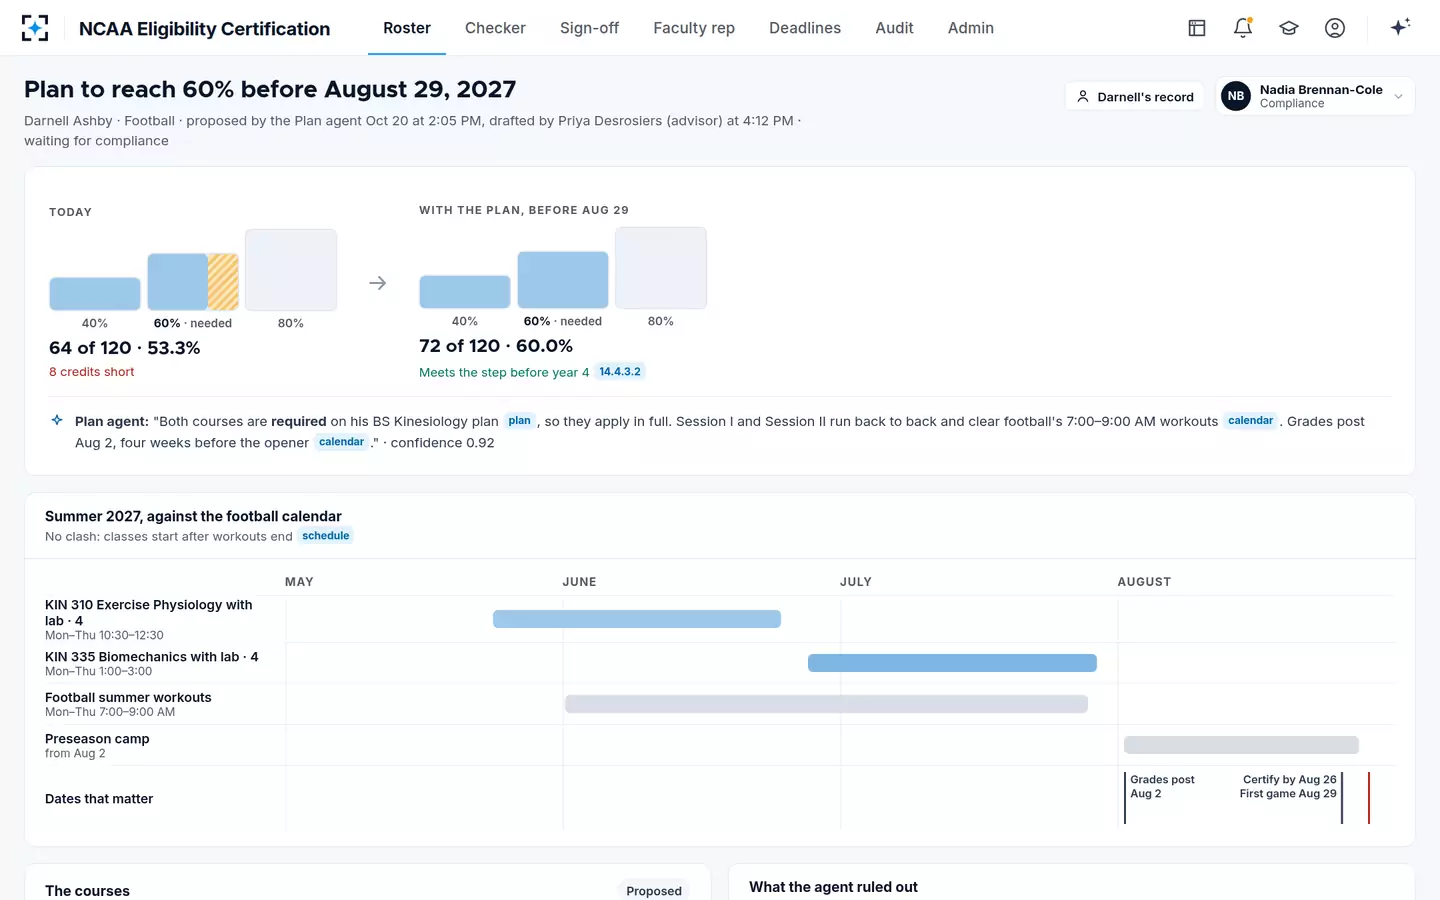Open the Faculty rep tab
Viewport: 1440px width, 900px height.
pos(694,28)
